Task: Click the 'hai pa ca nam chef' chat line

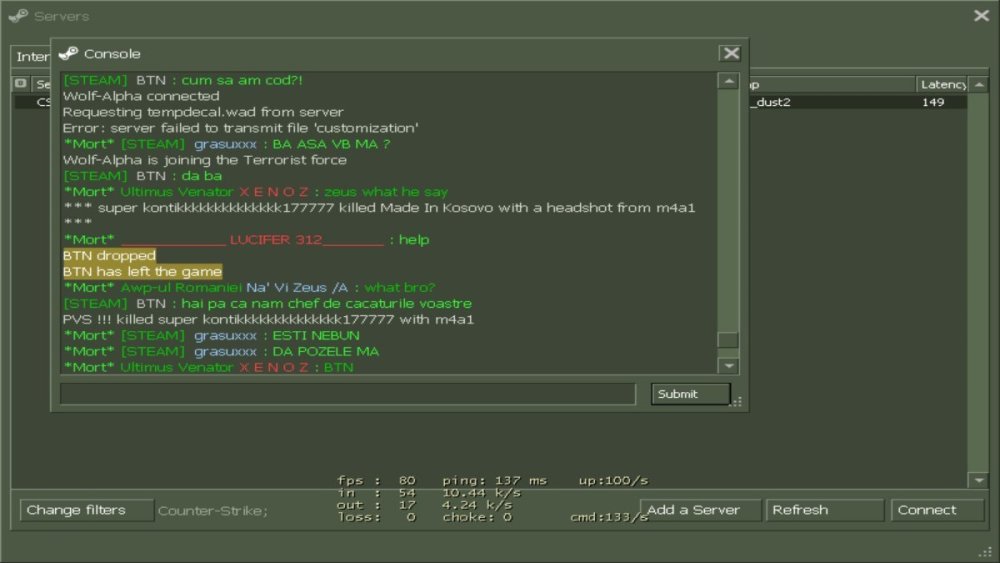Action: click(267, 303)
